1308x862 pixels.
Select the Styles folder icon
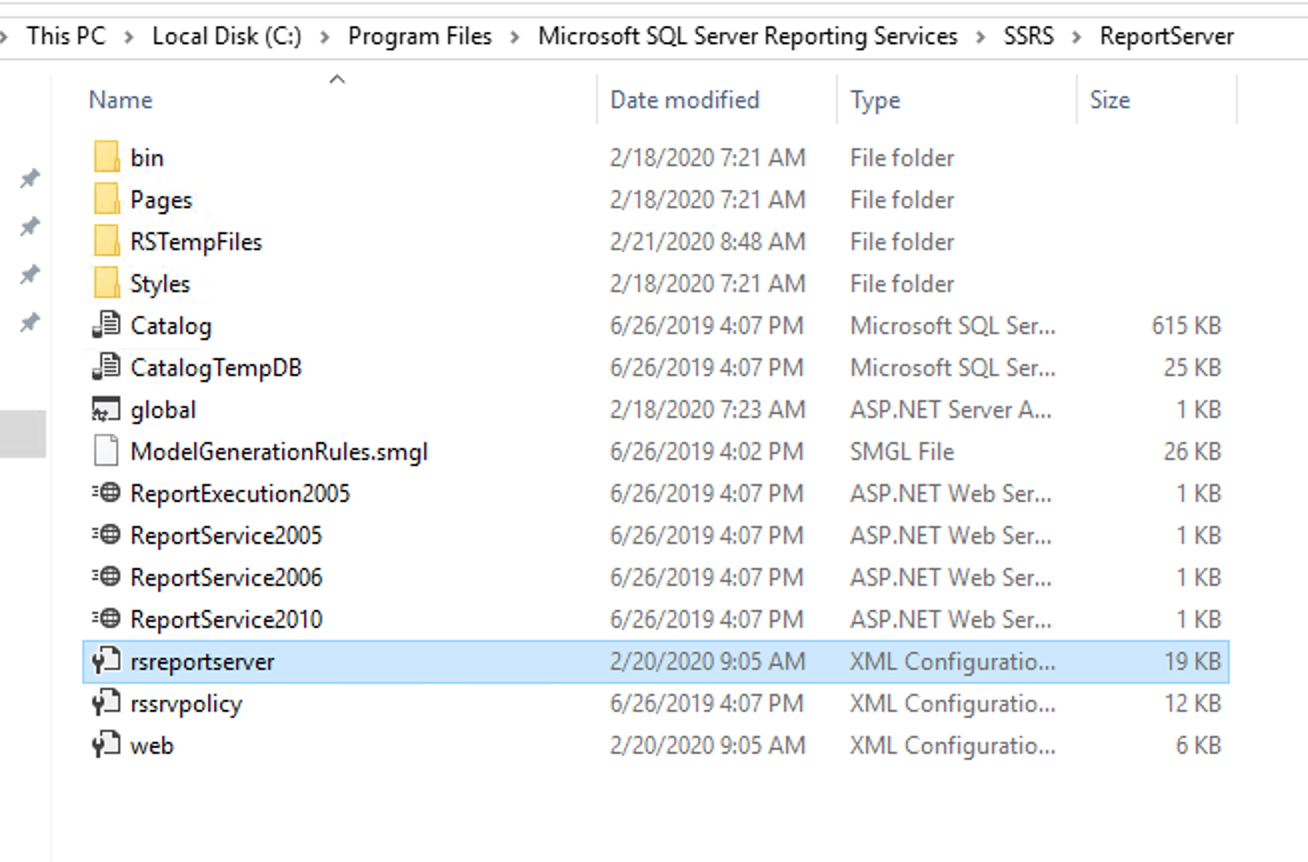[106, 283]
